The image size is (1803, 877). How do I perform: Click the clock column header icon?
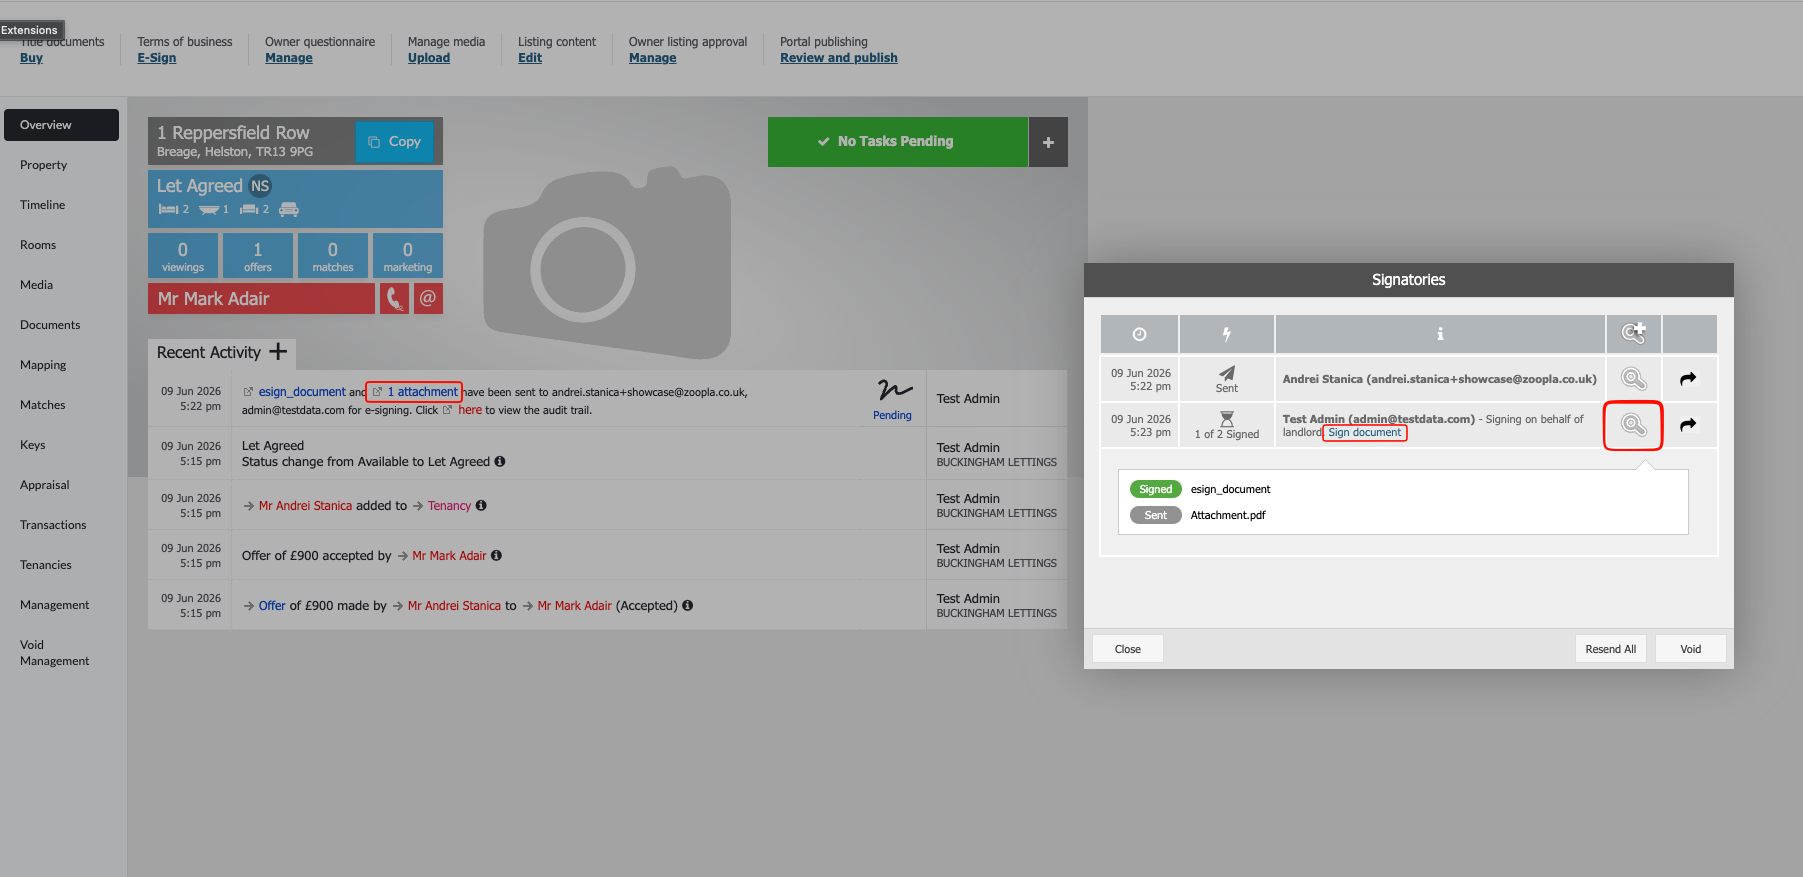[x=1139, y=334]
